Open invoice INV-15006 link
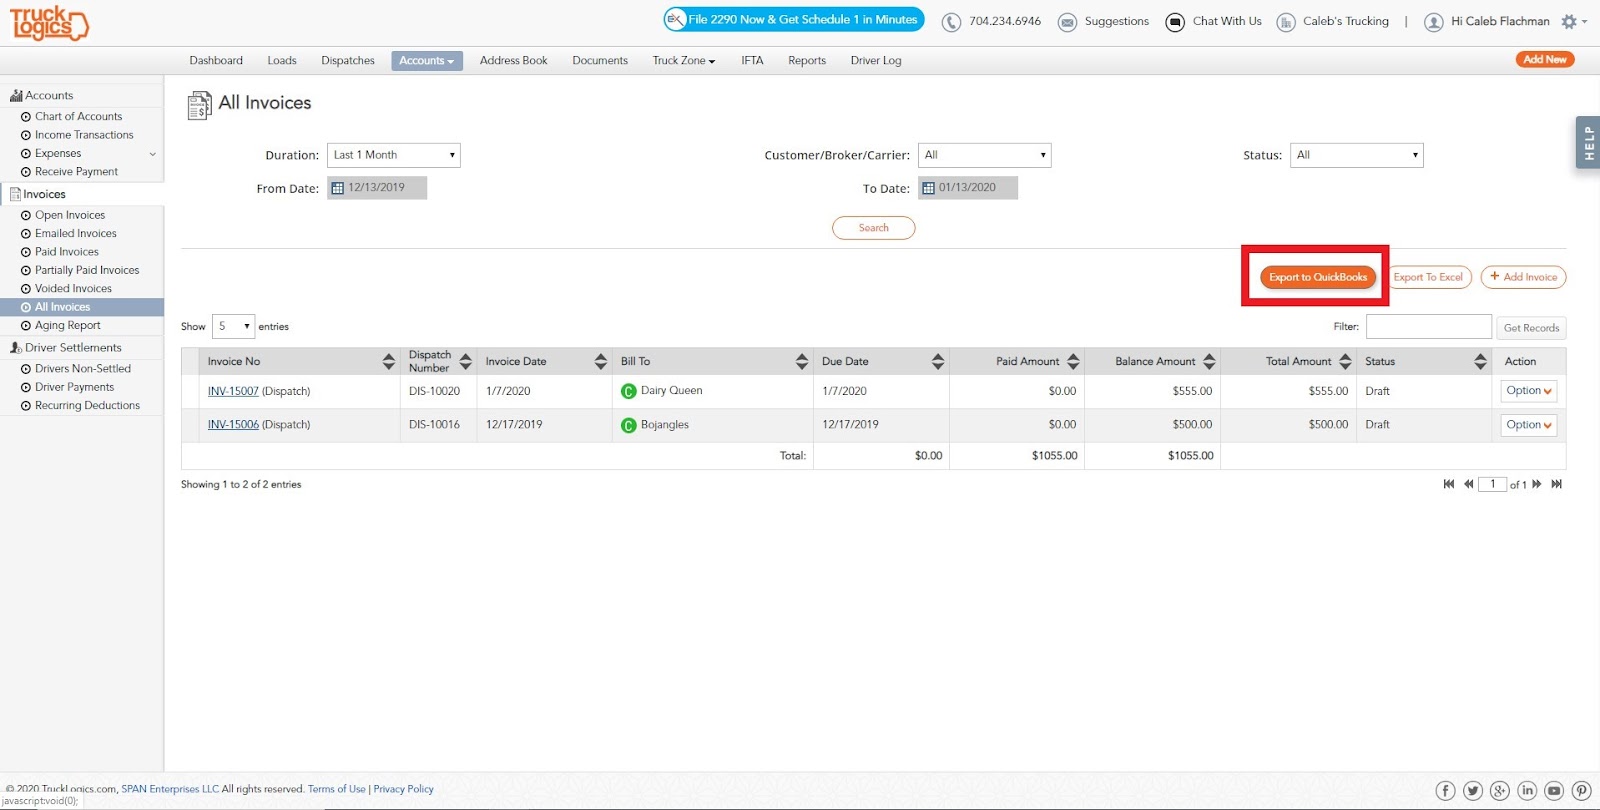 (x=233, y=425)
